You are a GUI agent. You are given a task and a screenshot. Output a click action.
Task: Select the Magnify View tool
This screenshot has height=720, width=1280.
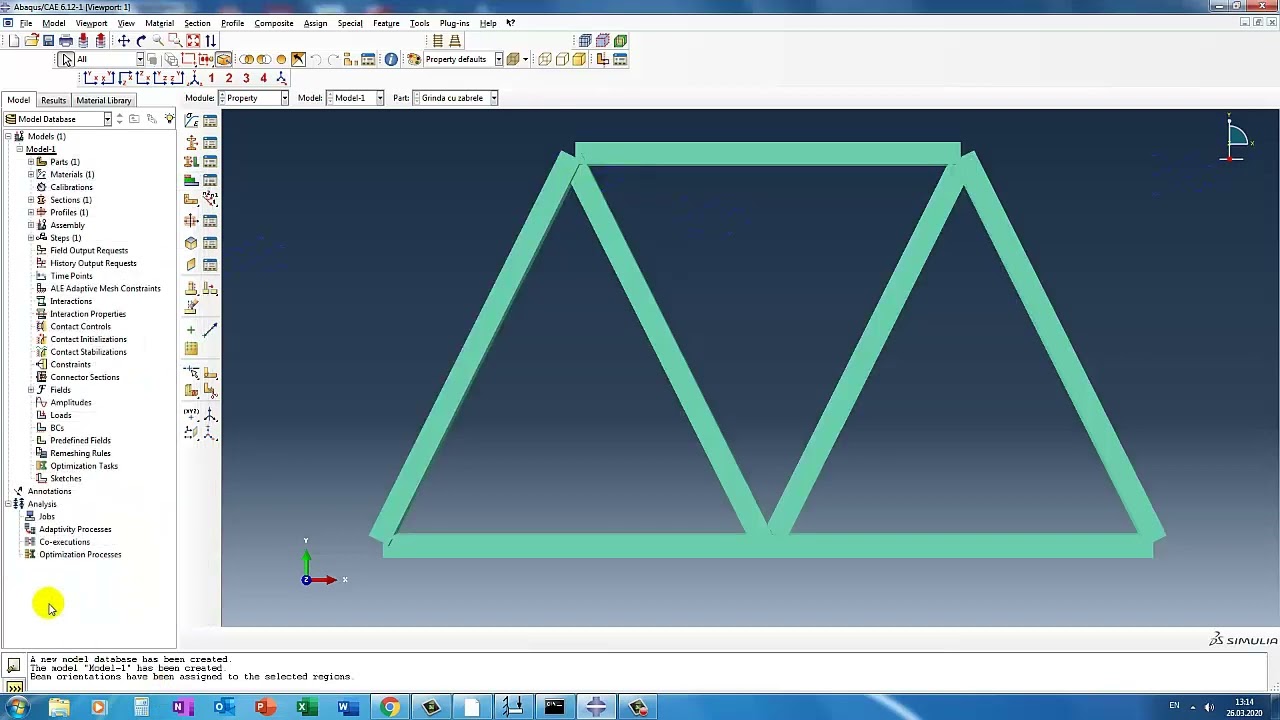[x=158, y=40]
